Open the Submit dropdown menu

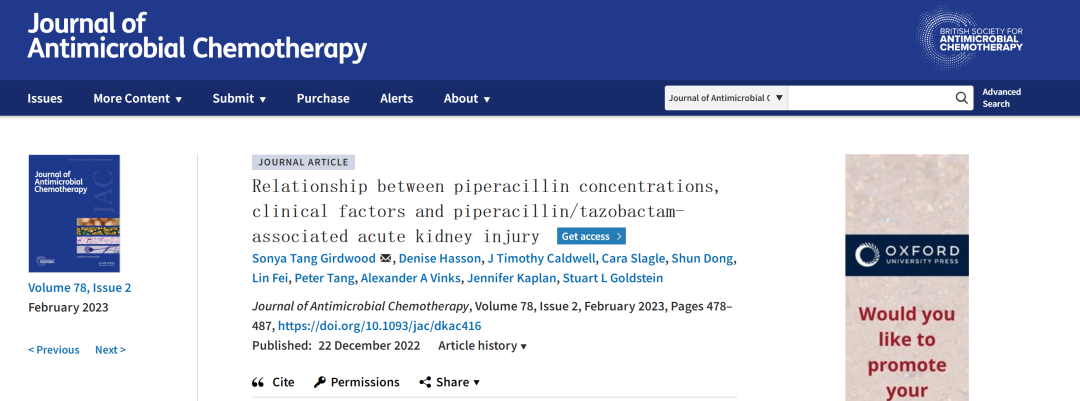pos(239,98)
